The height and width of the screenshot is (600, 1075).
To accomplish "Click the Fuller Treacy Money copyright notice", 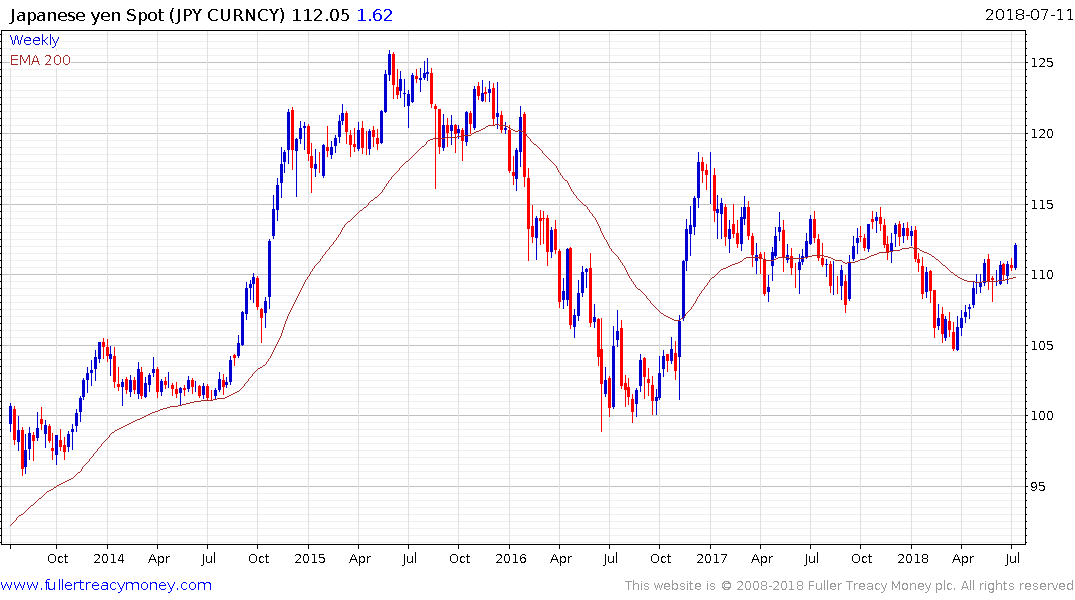I will click(x=849, y=586).
